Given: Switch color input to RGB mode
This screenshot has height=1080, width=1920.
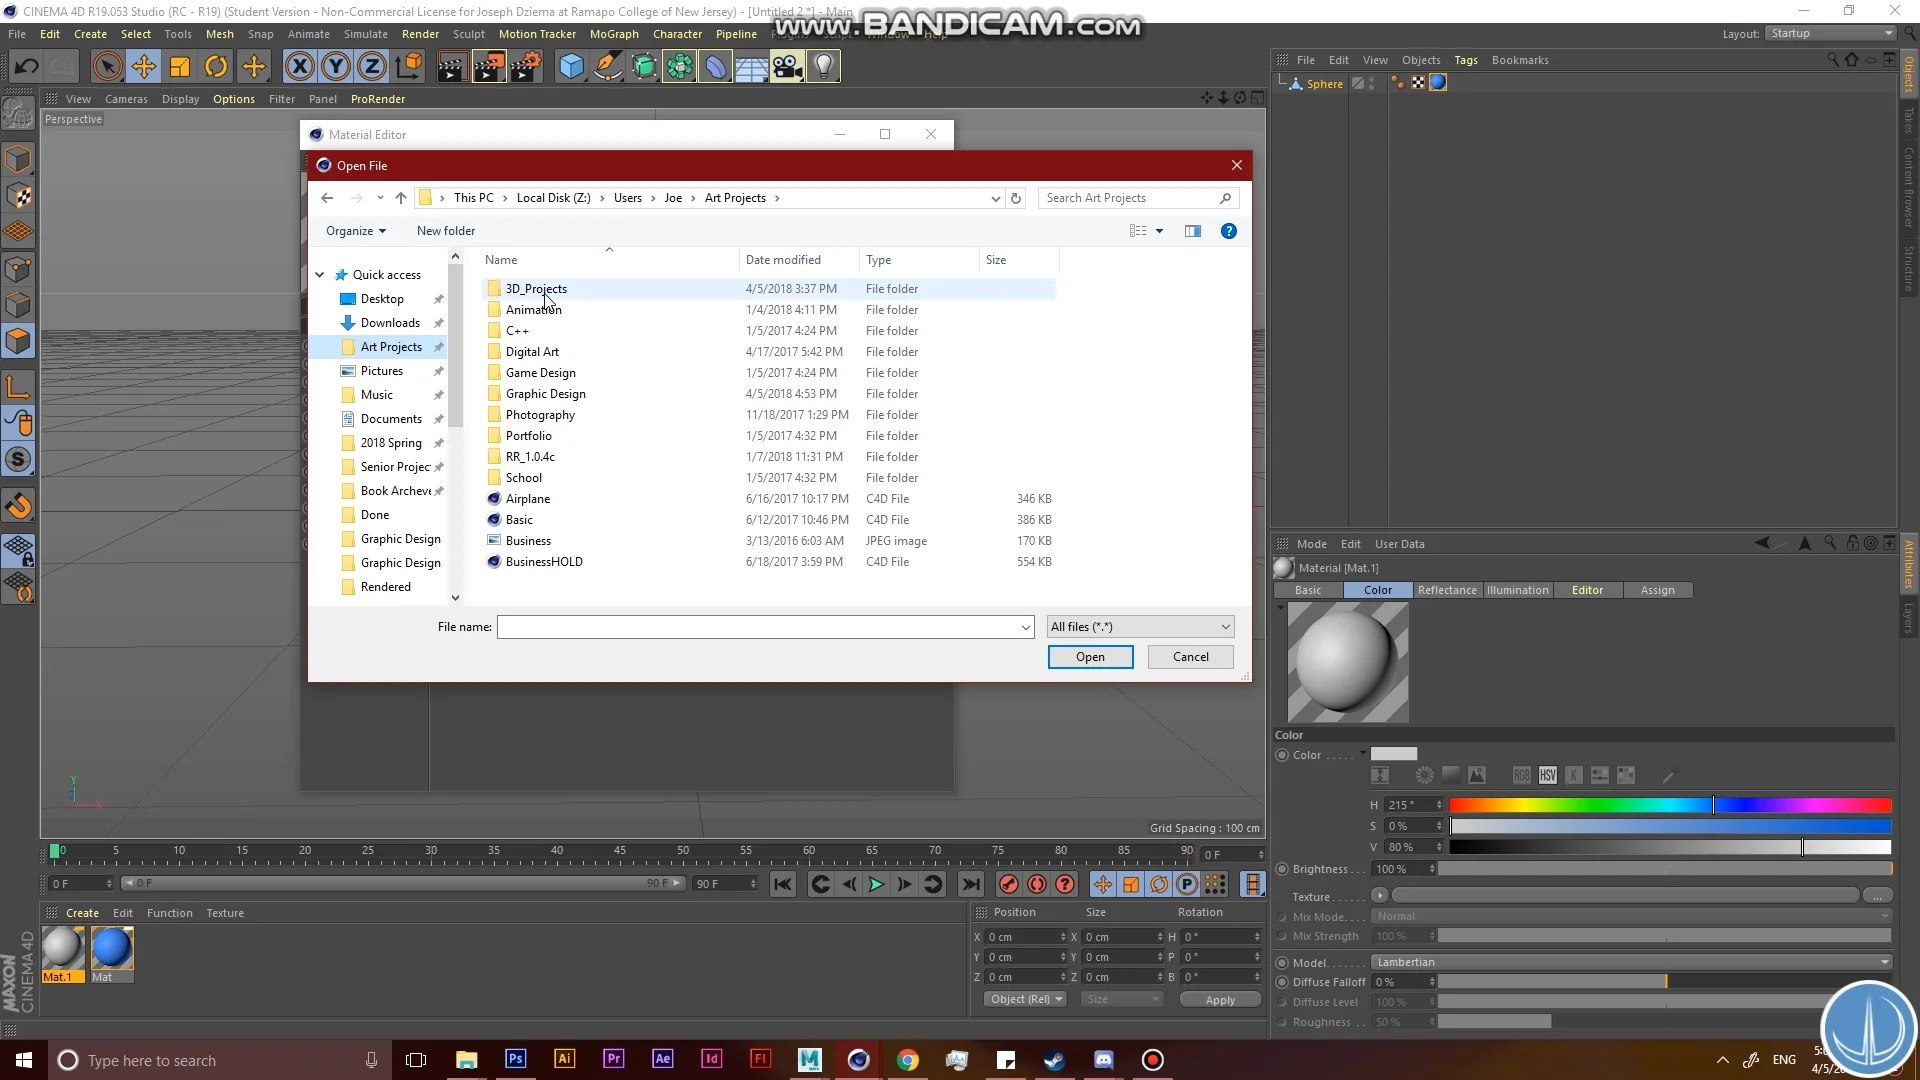Looking at the screenshot, I should point(1522,775).
